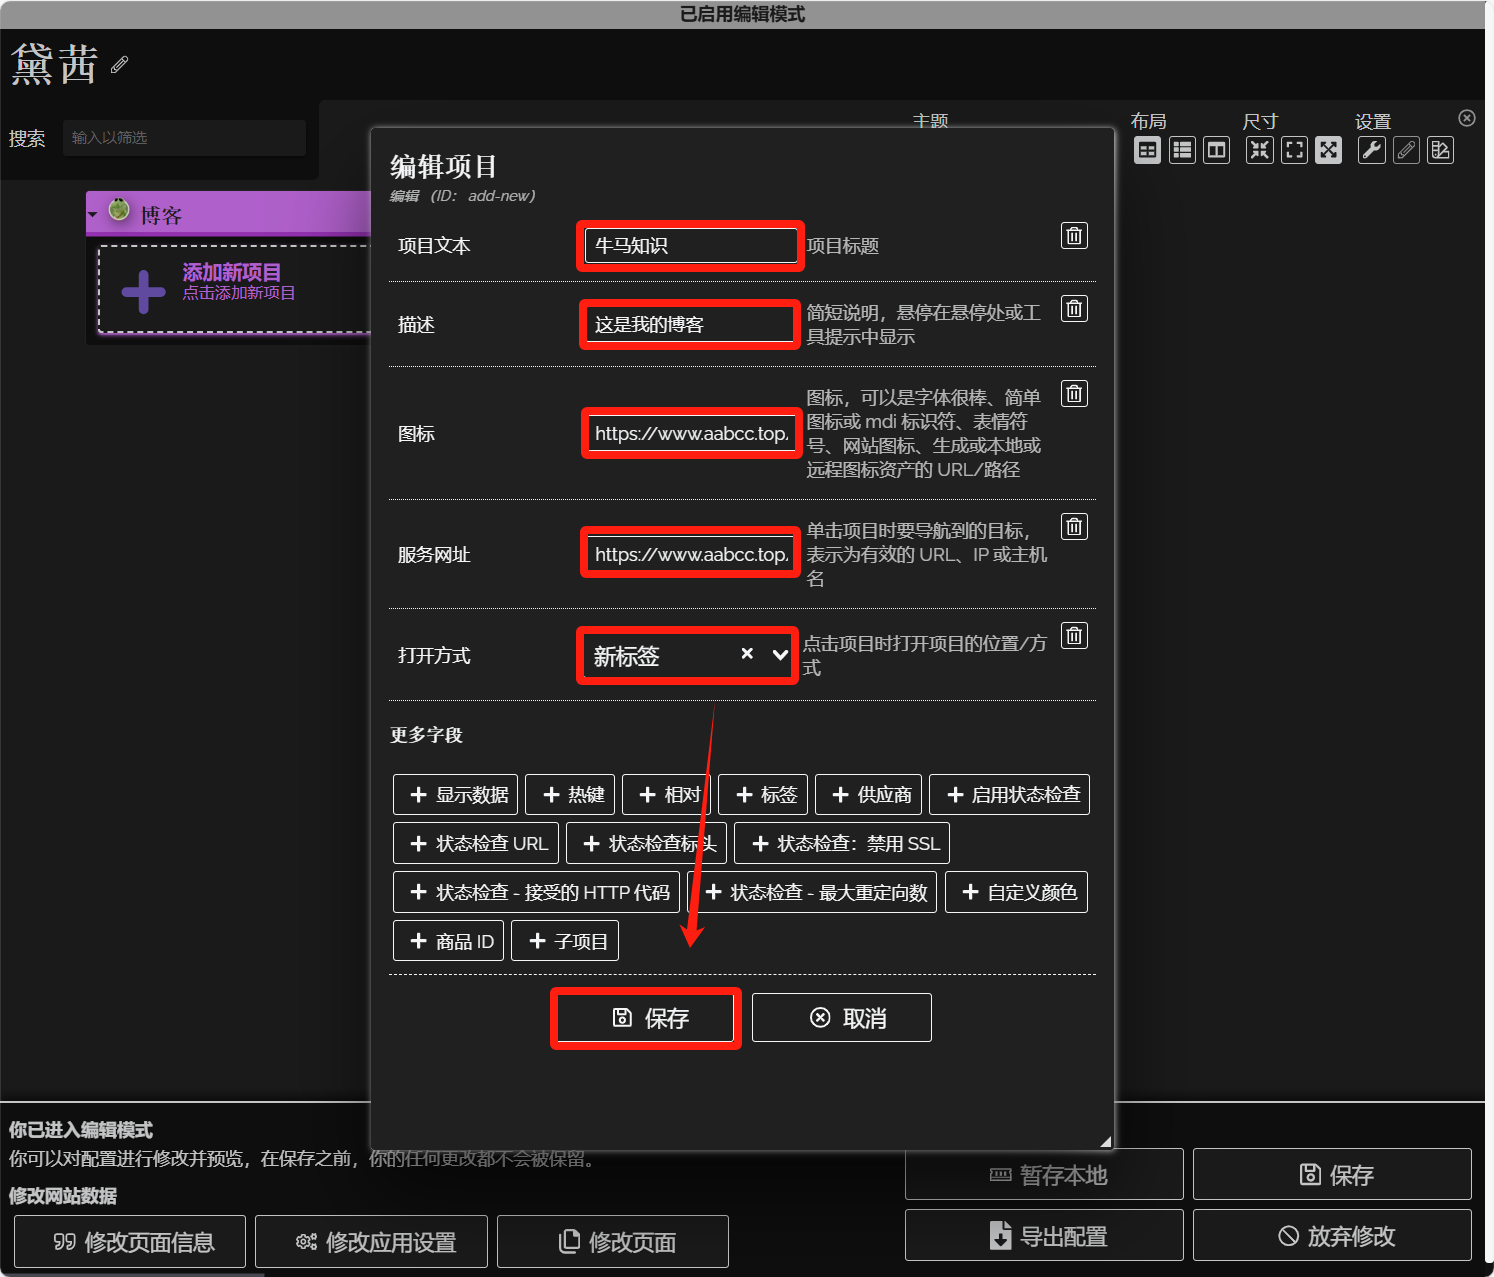Select the vertical list layout icon
This screenshot has height=1277, width=1494.
pyautogui.click(x=1182, y=151)
